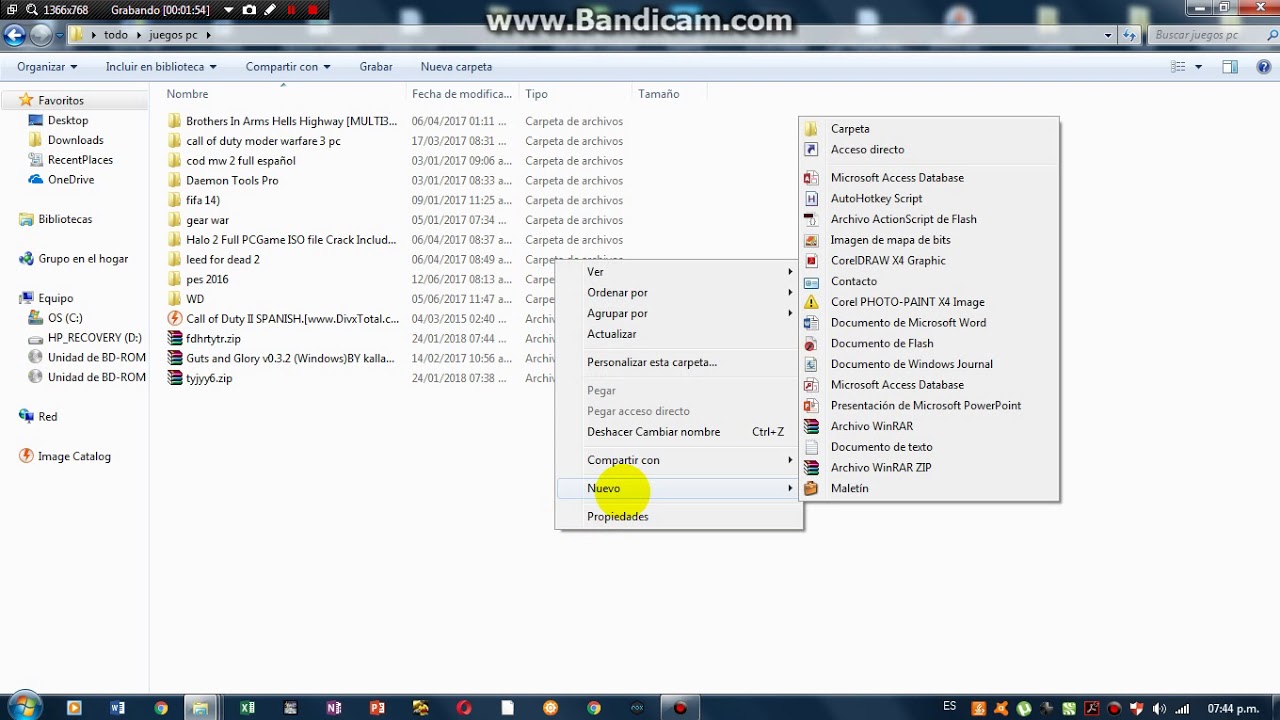This screenshot has width=1280, height=720.
Task: Open the Organizar dropdown menu
Action: [47, 67]
